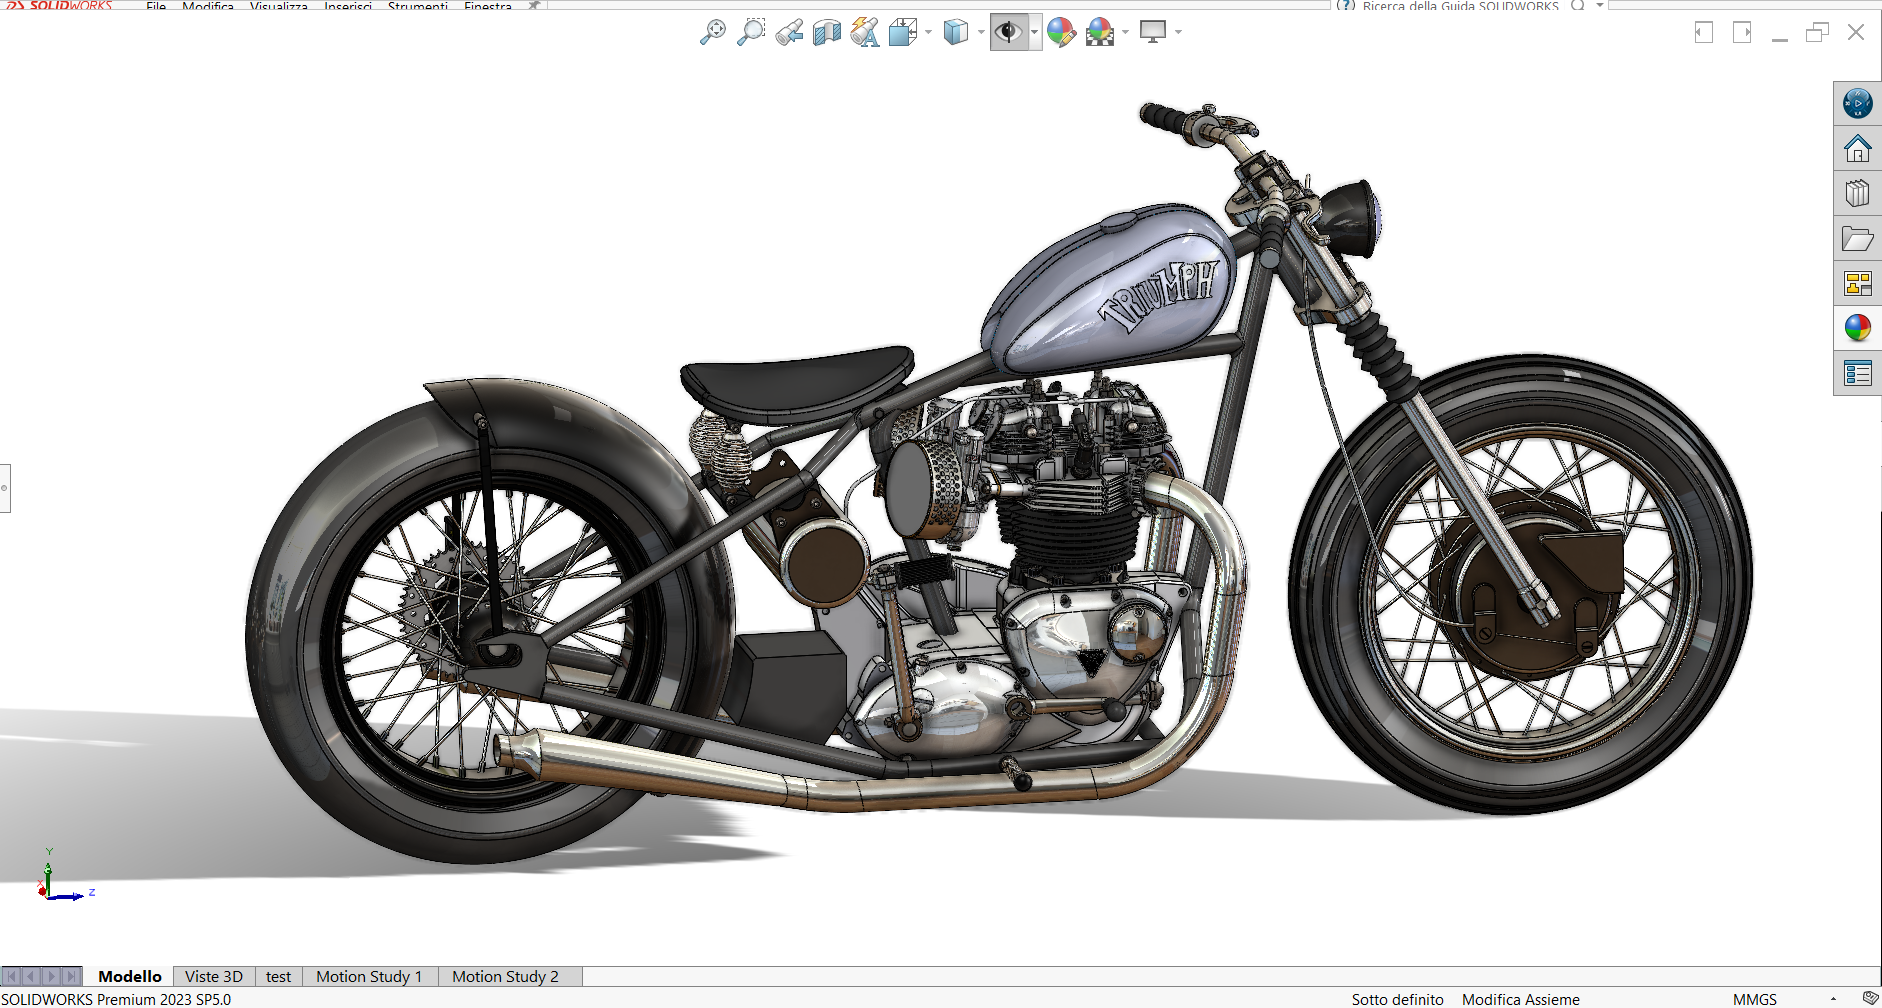Click the Previous View icon
The image size is (1882, 1008).
[x=789, y=32]
